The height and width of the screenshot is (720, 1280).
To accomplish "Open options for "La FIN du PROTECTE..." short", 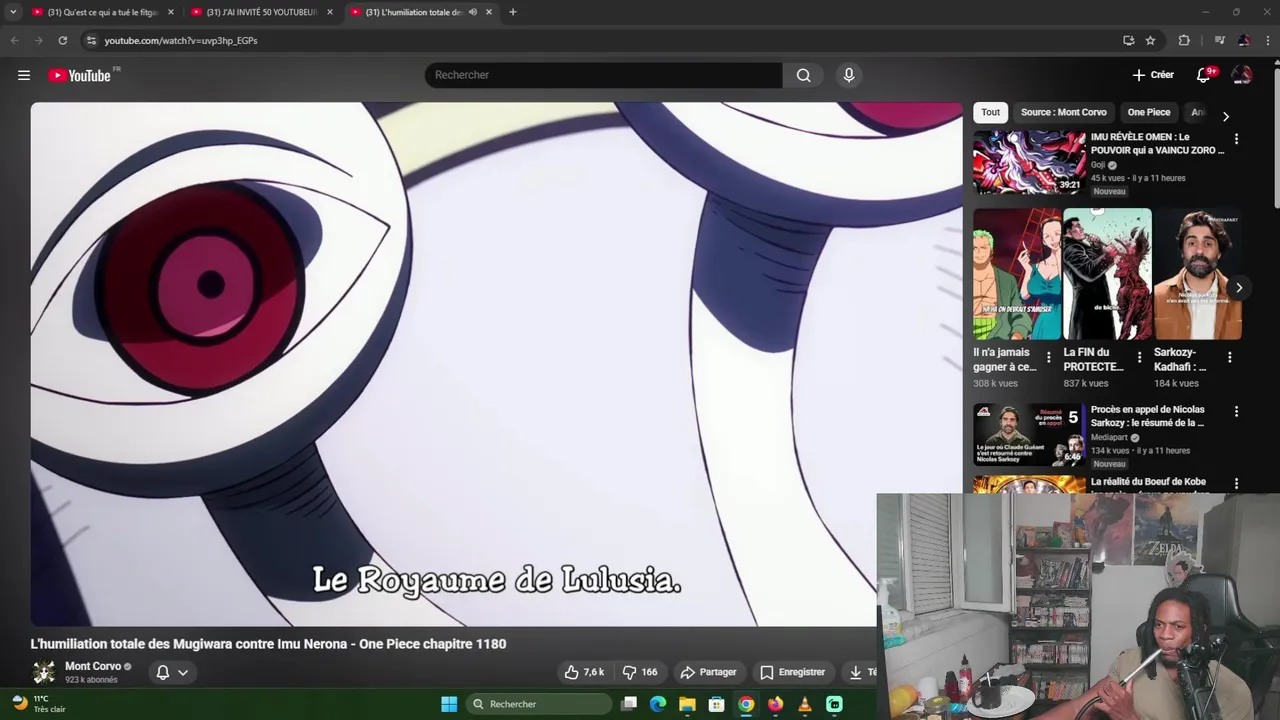I will [1138, 357].
